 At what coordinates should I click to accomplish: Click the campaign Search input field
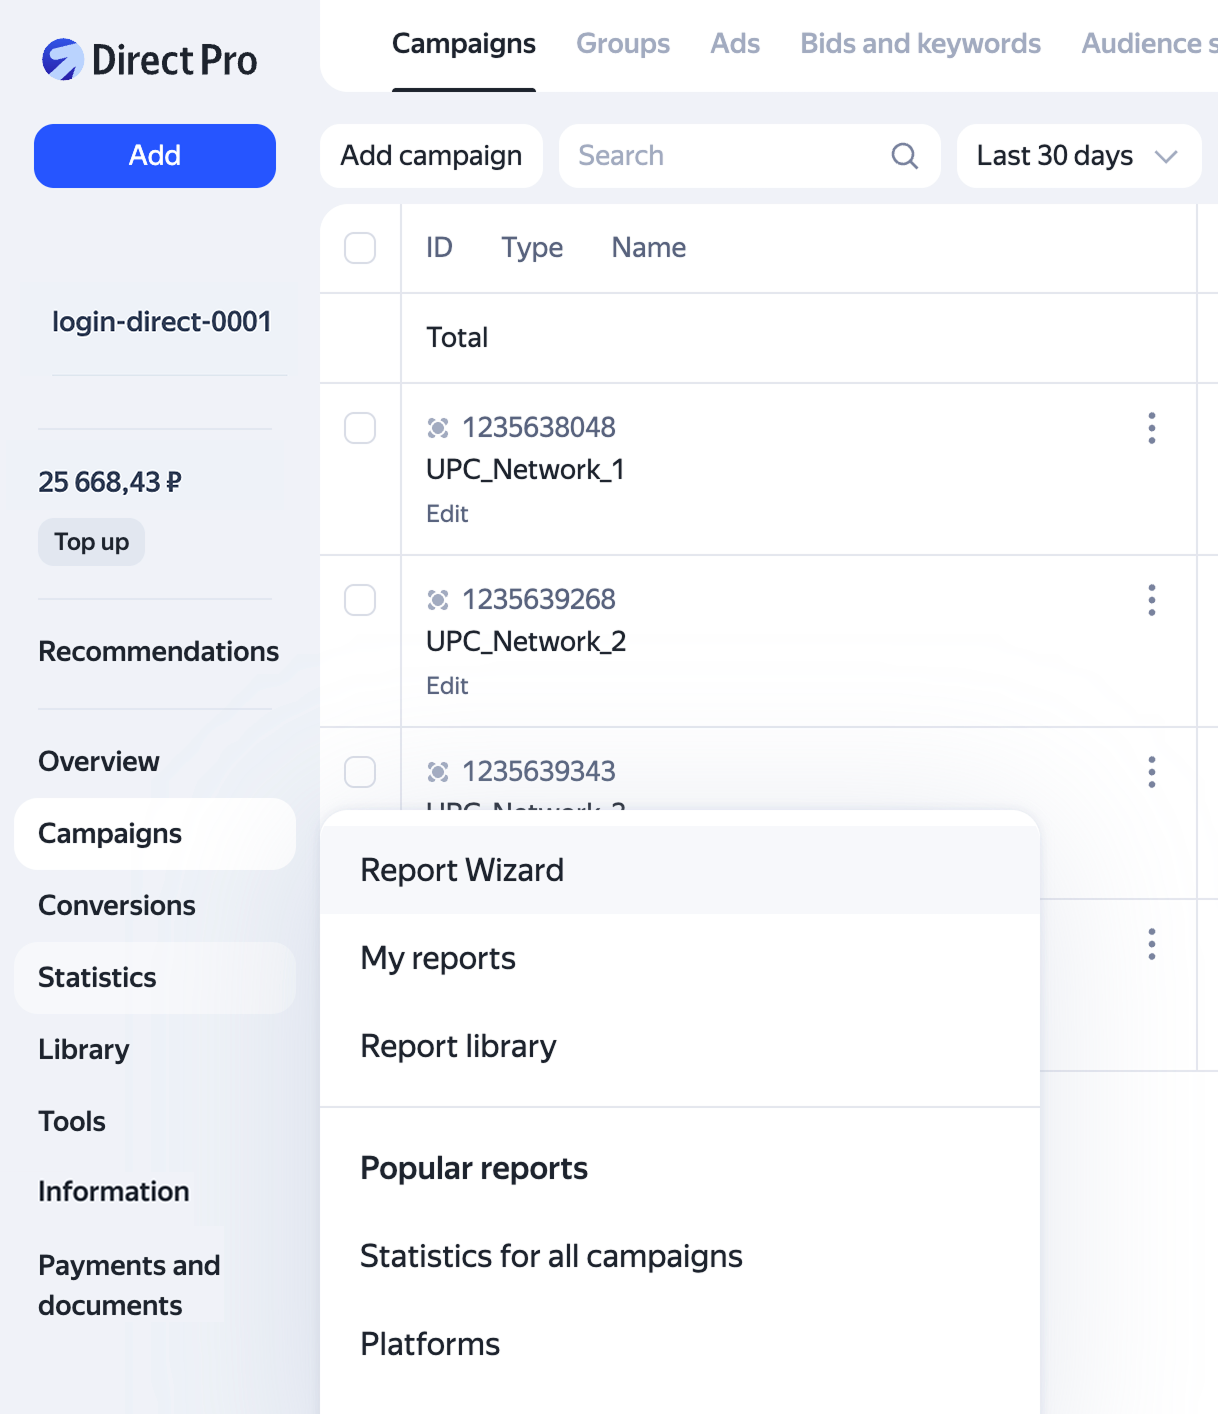coord(749,156)
